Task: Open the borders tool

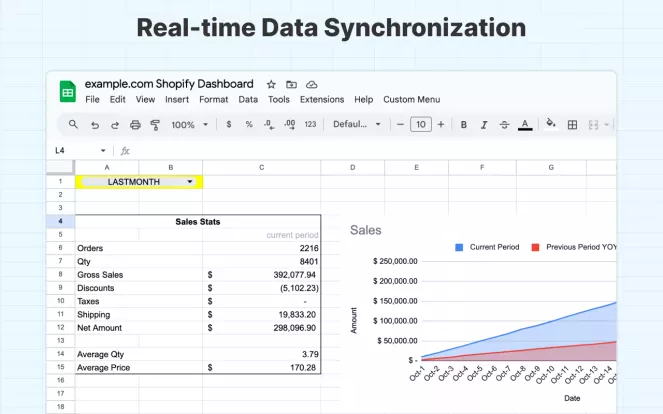Action: [573, 125]
